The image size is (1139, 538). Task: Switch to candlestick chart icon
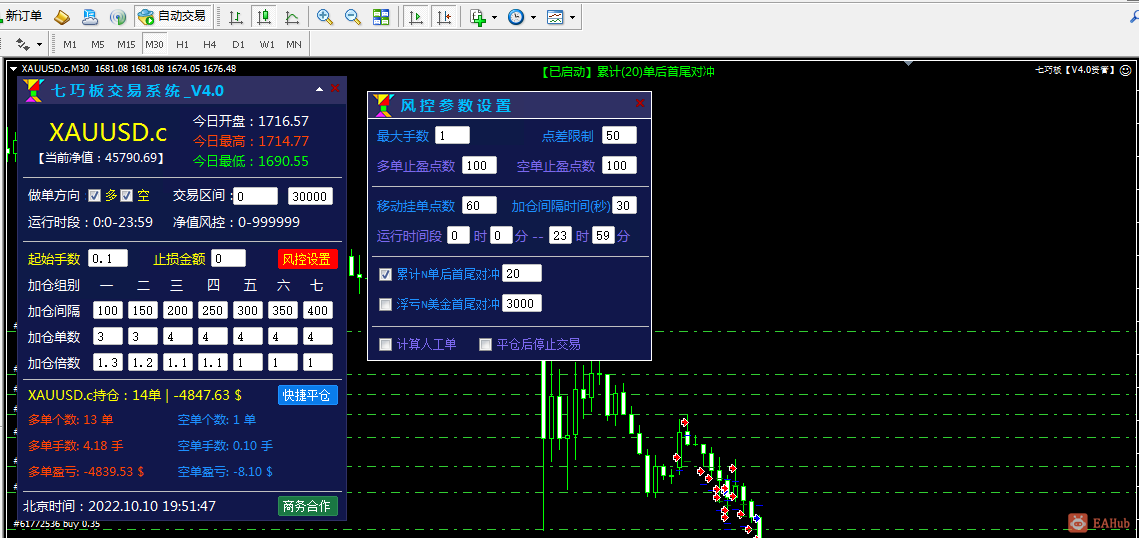[264, 16]
